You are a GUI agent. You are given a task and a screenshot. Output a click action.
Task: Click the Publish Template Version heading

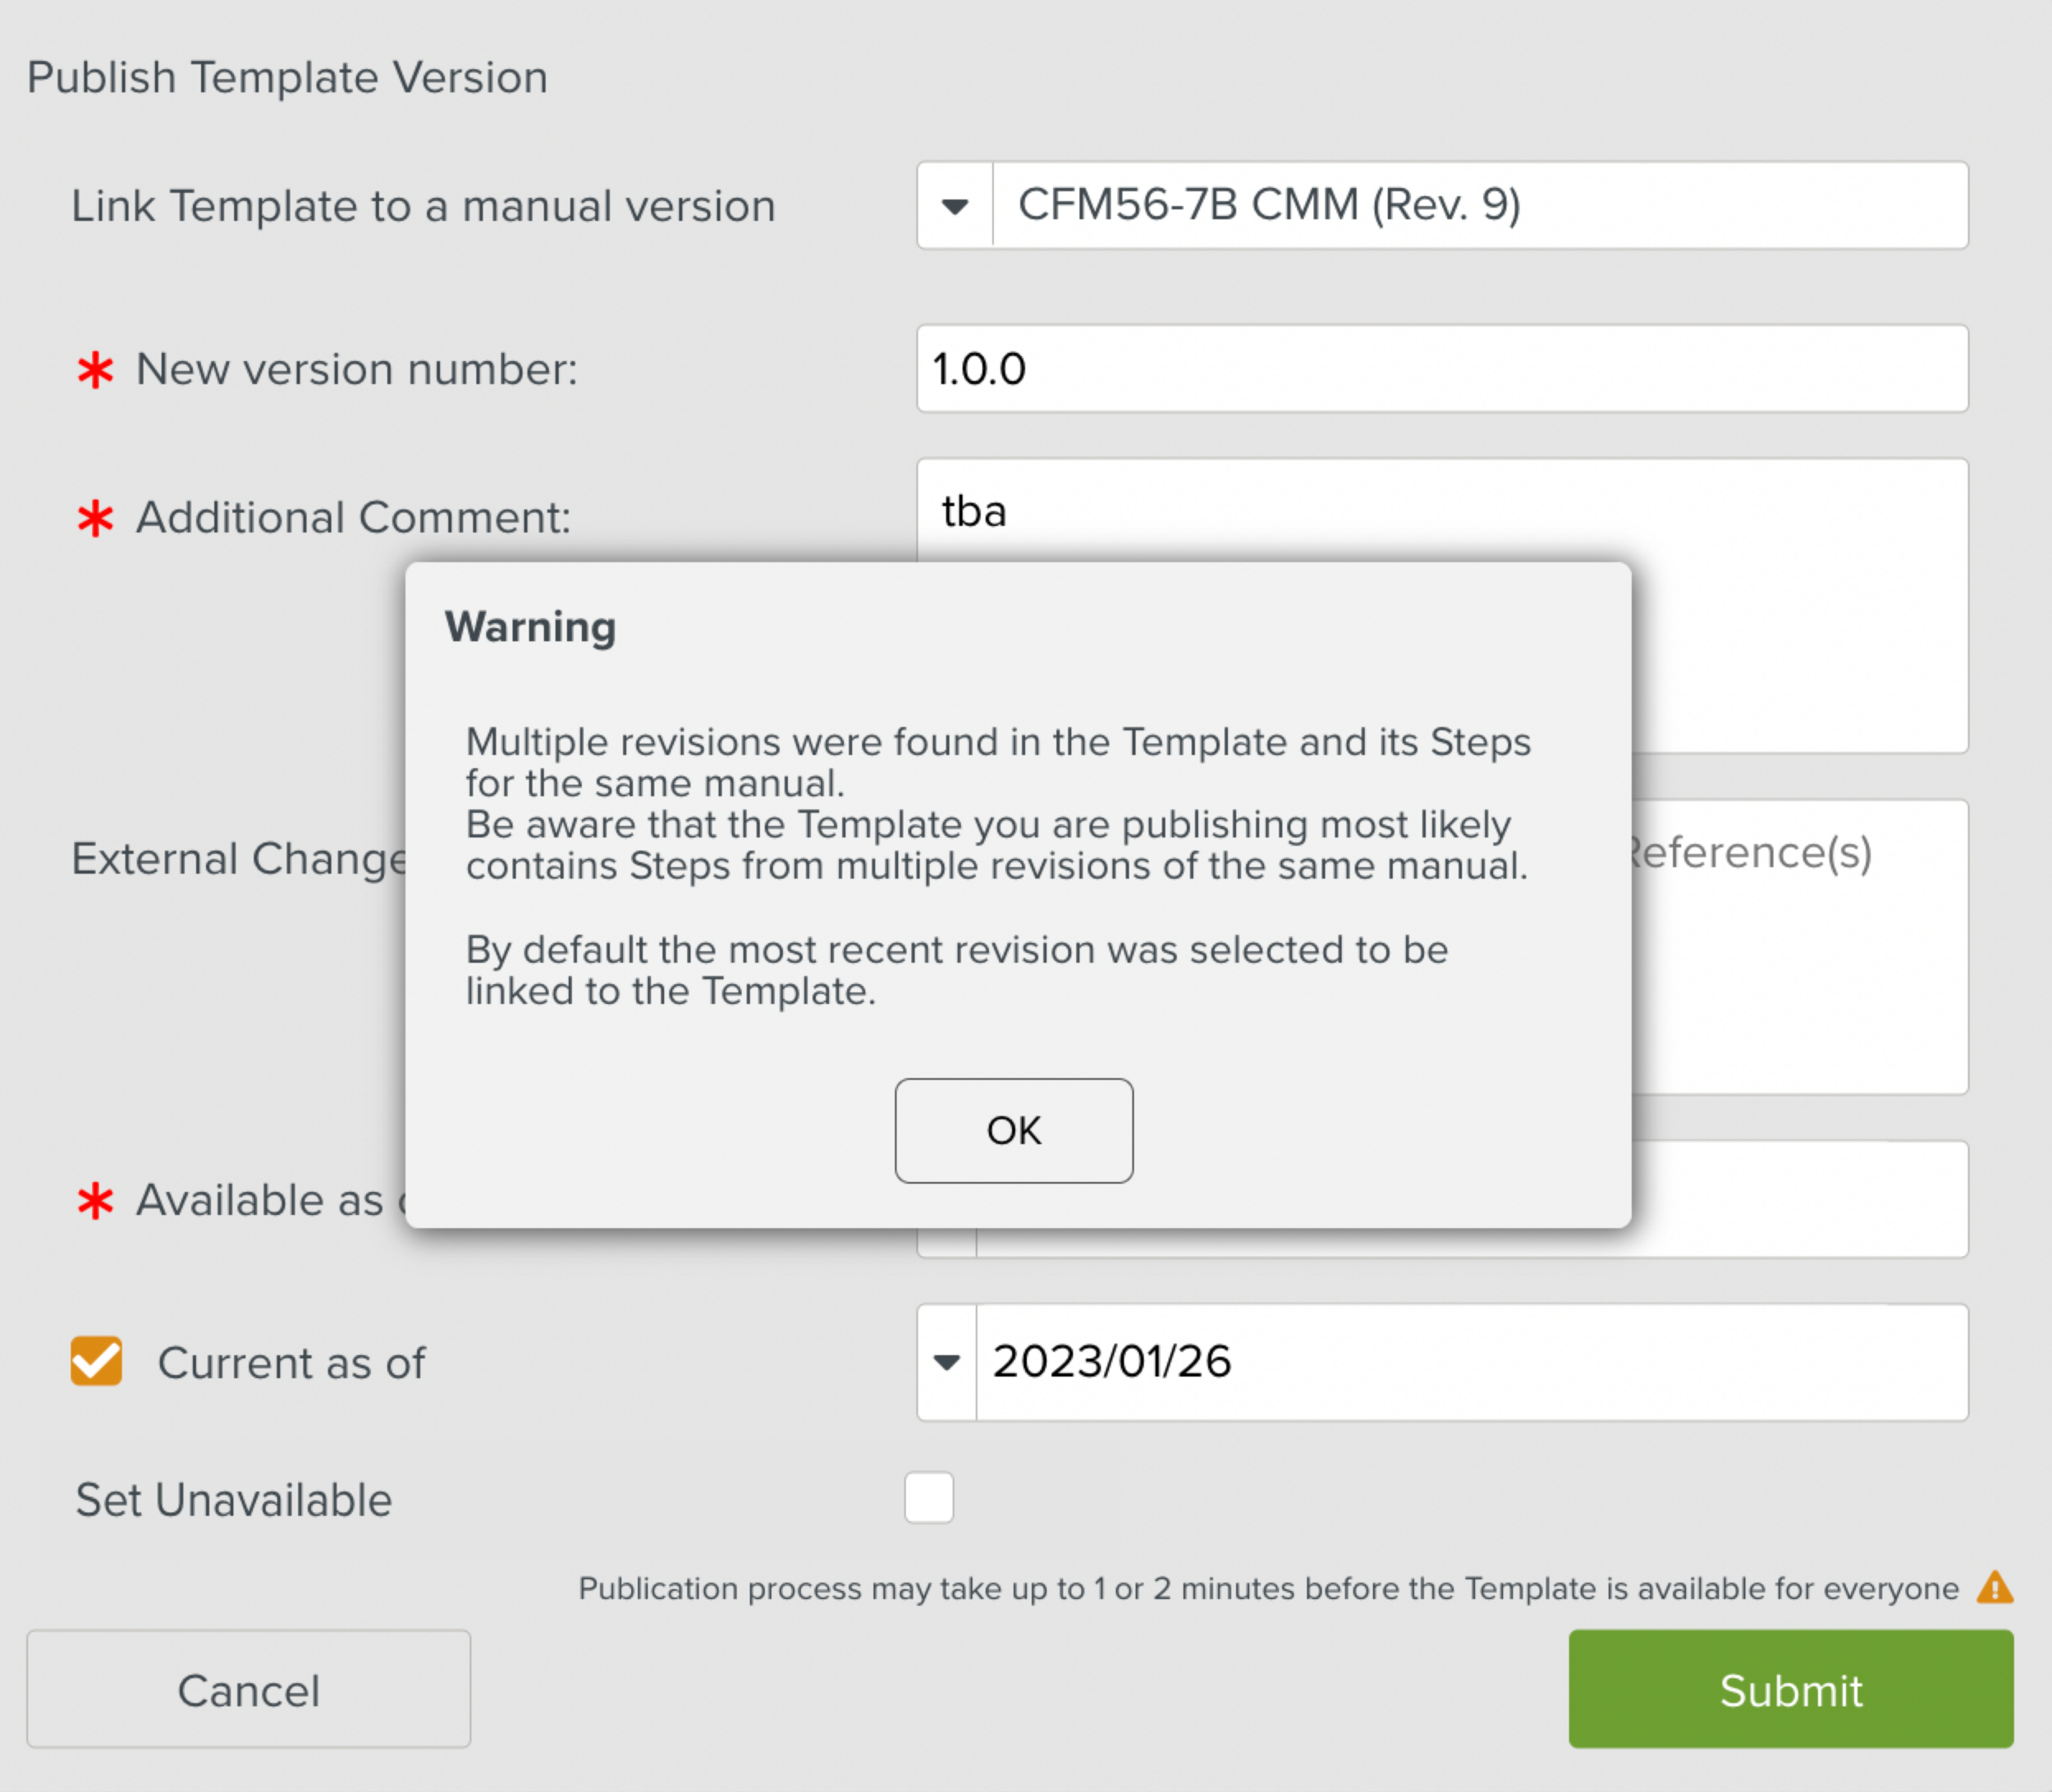click(x=287, y=78)
